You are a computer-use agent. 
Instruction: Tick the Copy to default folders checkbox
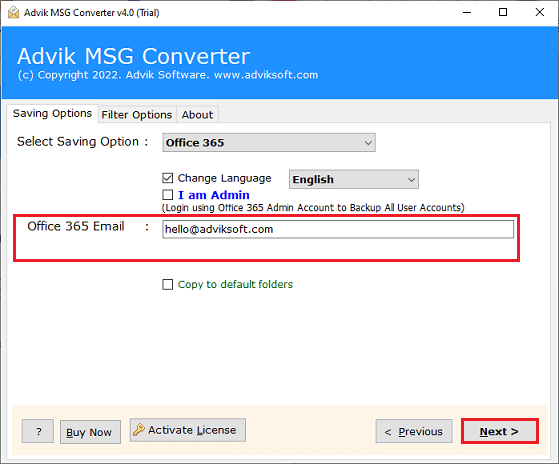tap(168, 284)
